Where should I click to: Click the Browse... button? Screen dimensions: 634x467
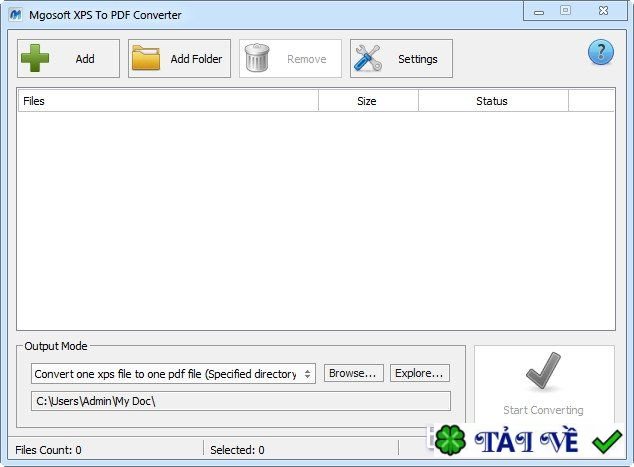(353, 373)
